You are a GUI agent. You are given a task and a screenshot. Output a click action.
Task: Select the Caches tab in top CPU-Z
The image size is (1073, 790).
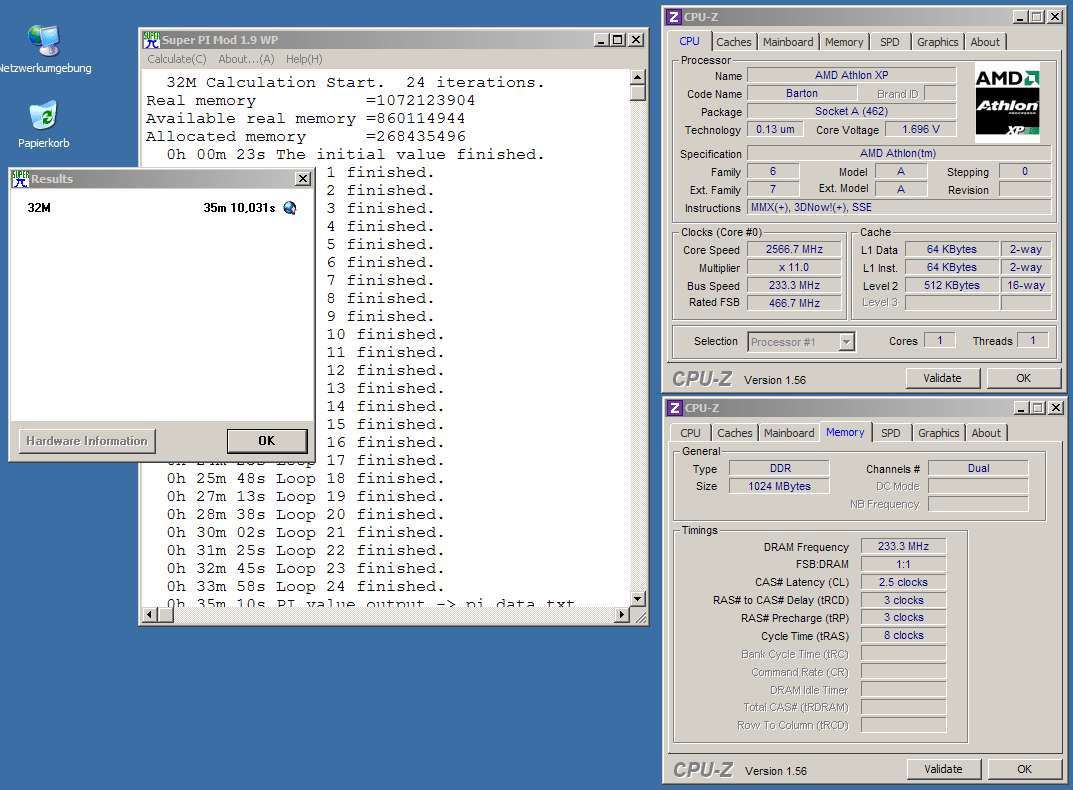tap(734, 42)
